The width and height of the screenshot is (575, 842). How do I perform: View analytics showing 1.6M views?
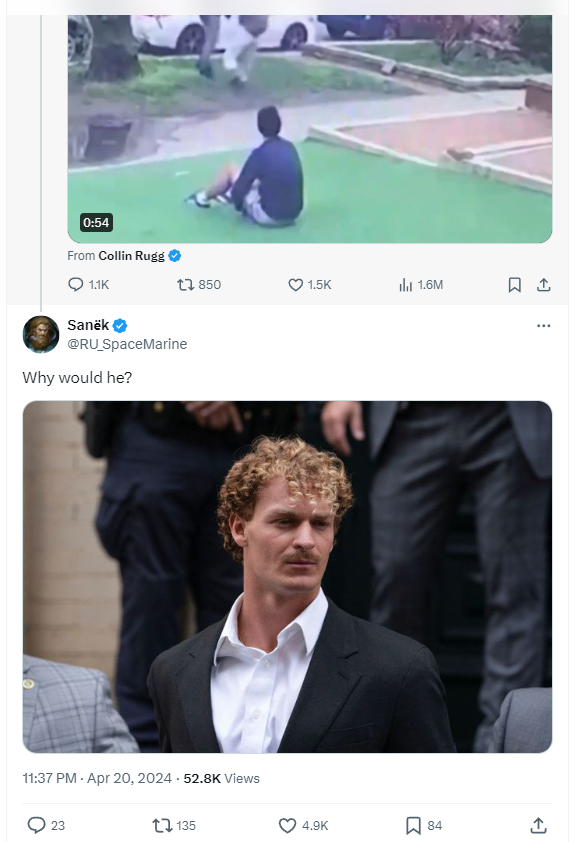(x=421, y=285)
